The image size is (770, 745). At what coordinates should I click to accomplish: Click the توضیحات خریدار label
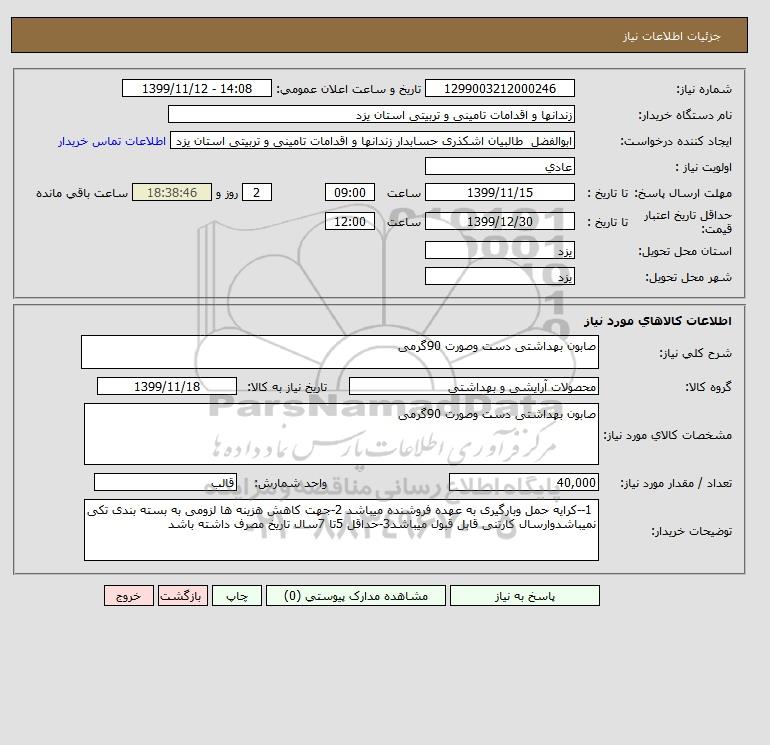tap(692, 531)
